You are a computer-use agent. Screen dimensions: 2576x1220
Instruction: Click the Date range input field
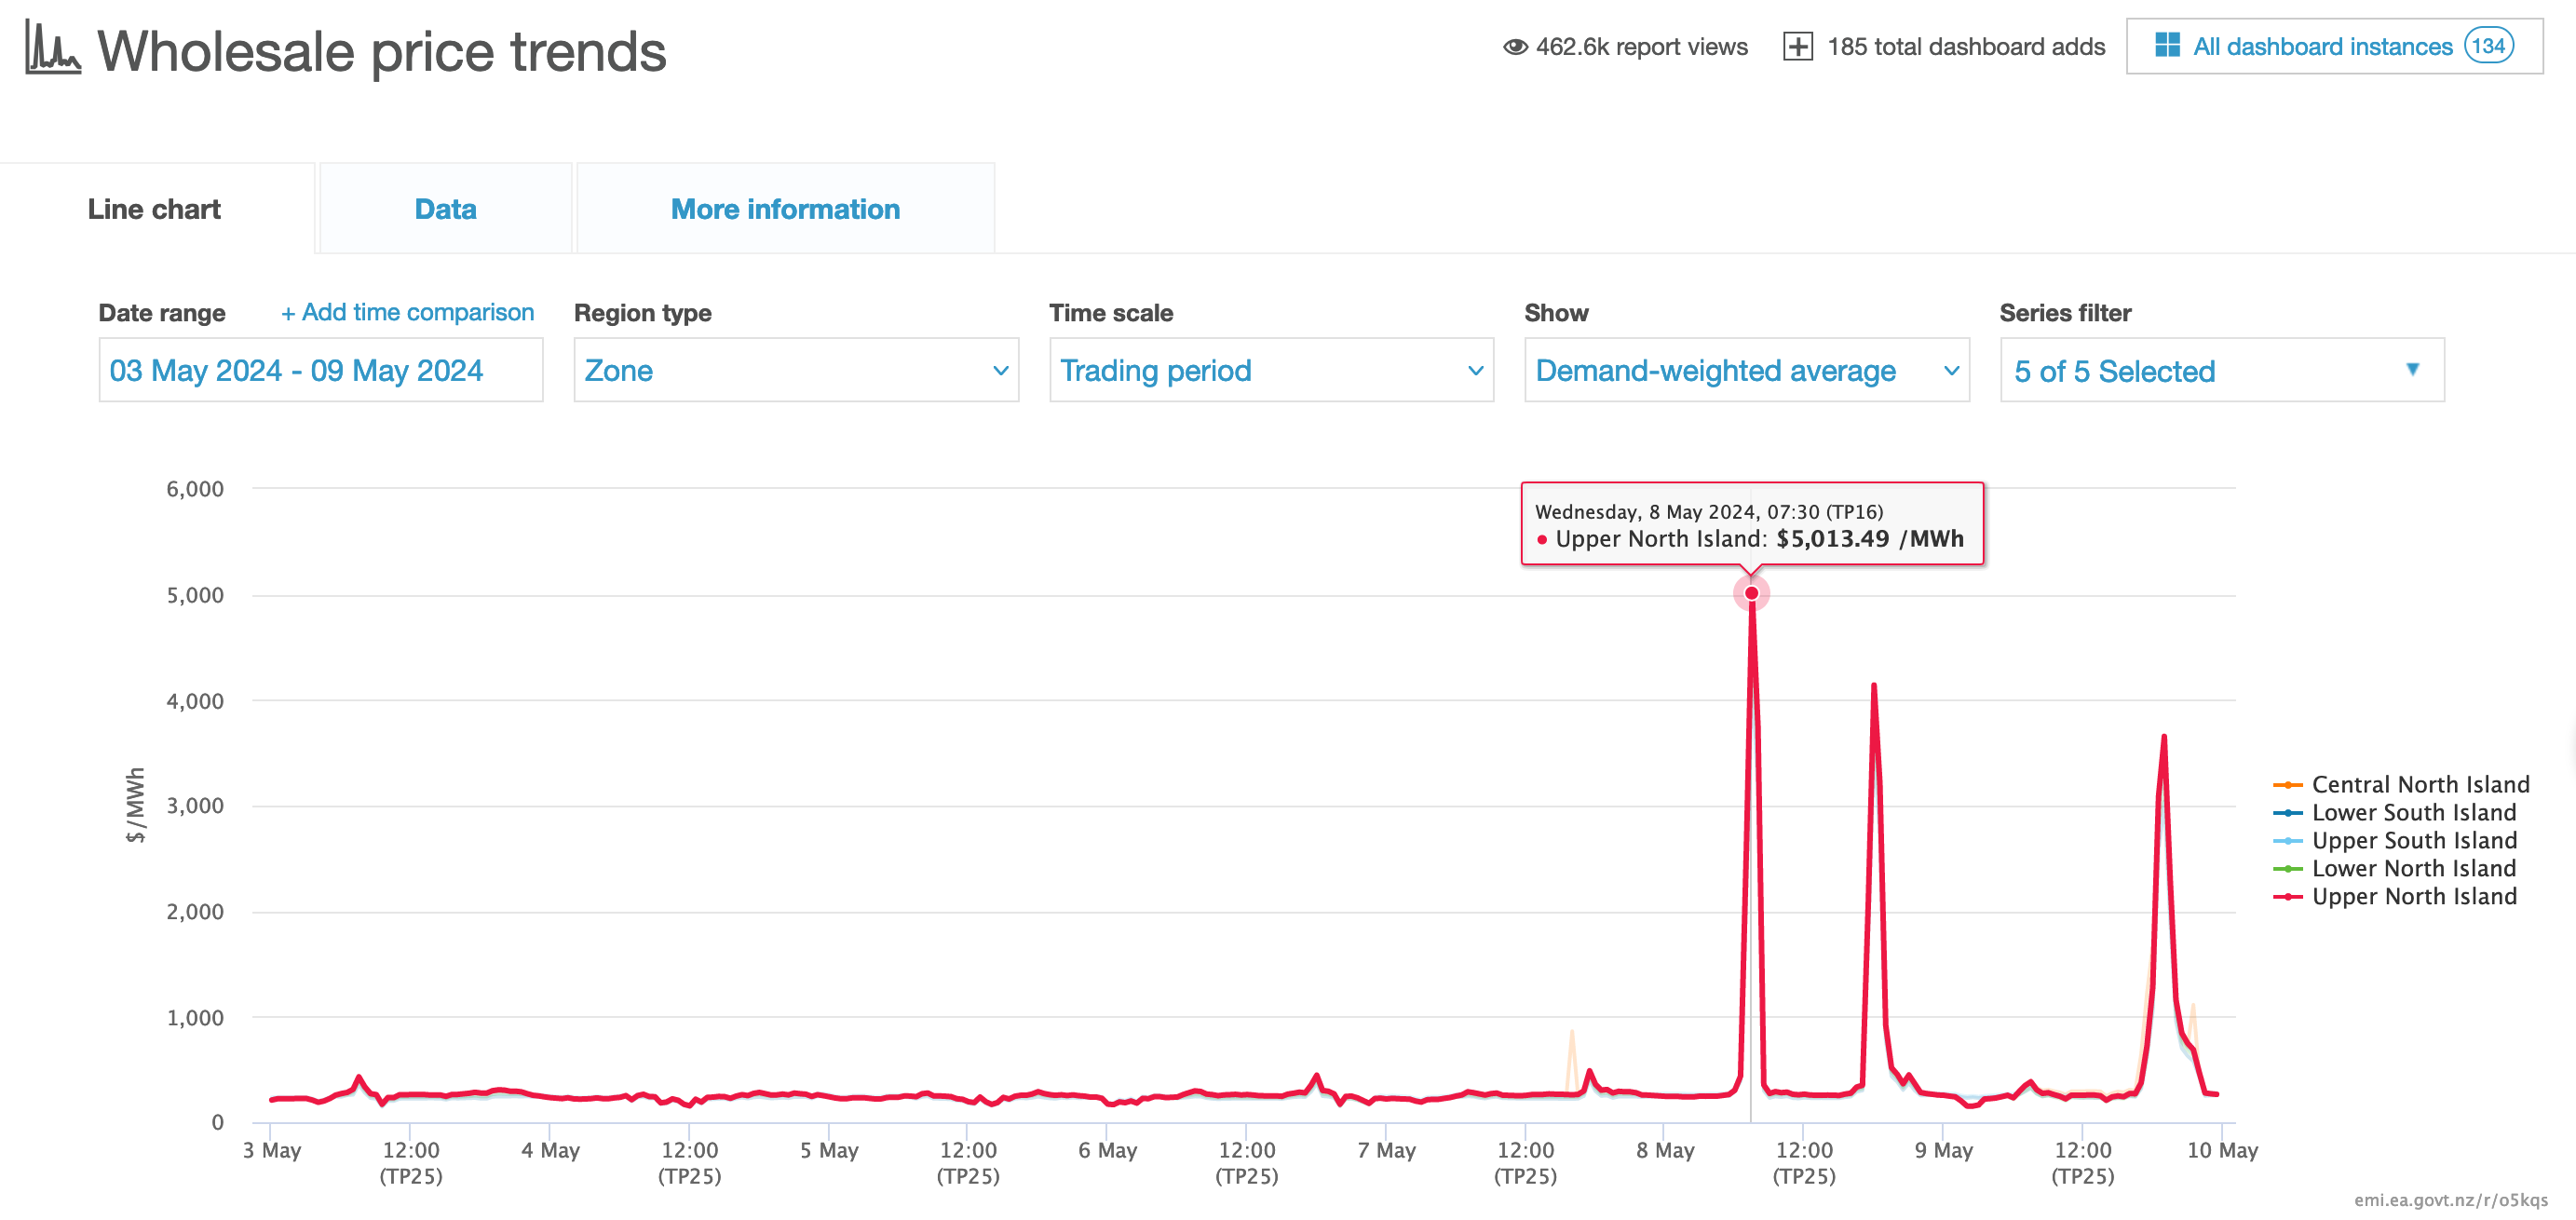point(320,370)
